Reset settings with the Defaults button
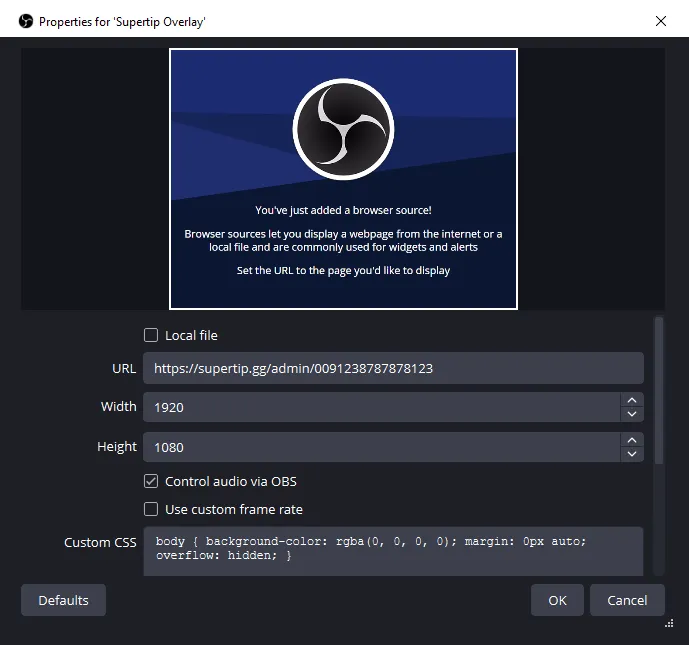This screenshot has height=645, width=689. [63, 600]
